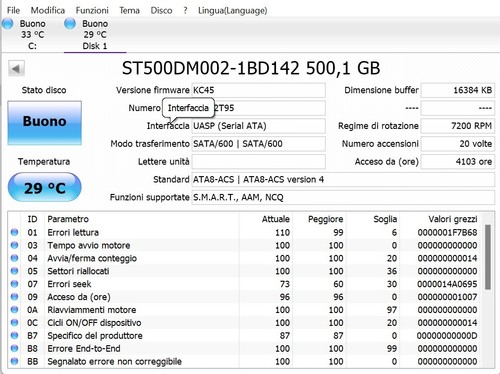Select the Tempo avvio motore parameter
Screen dimensions: 500x374
[89, 245]
